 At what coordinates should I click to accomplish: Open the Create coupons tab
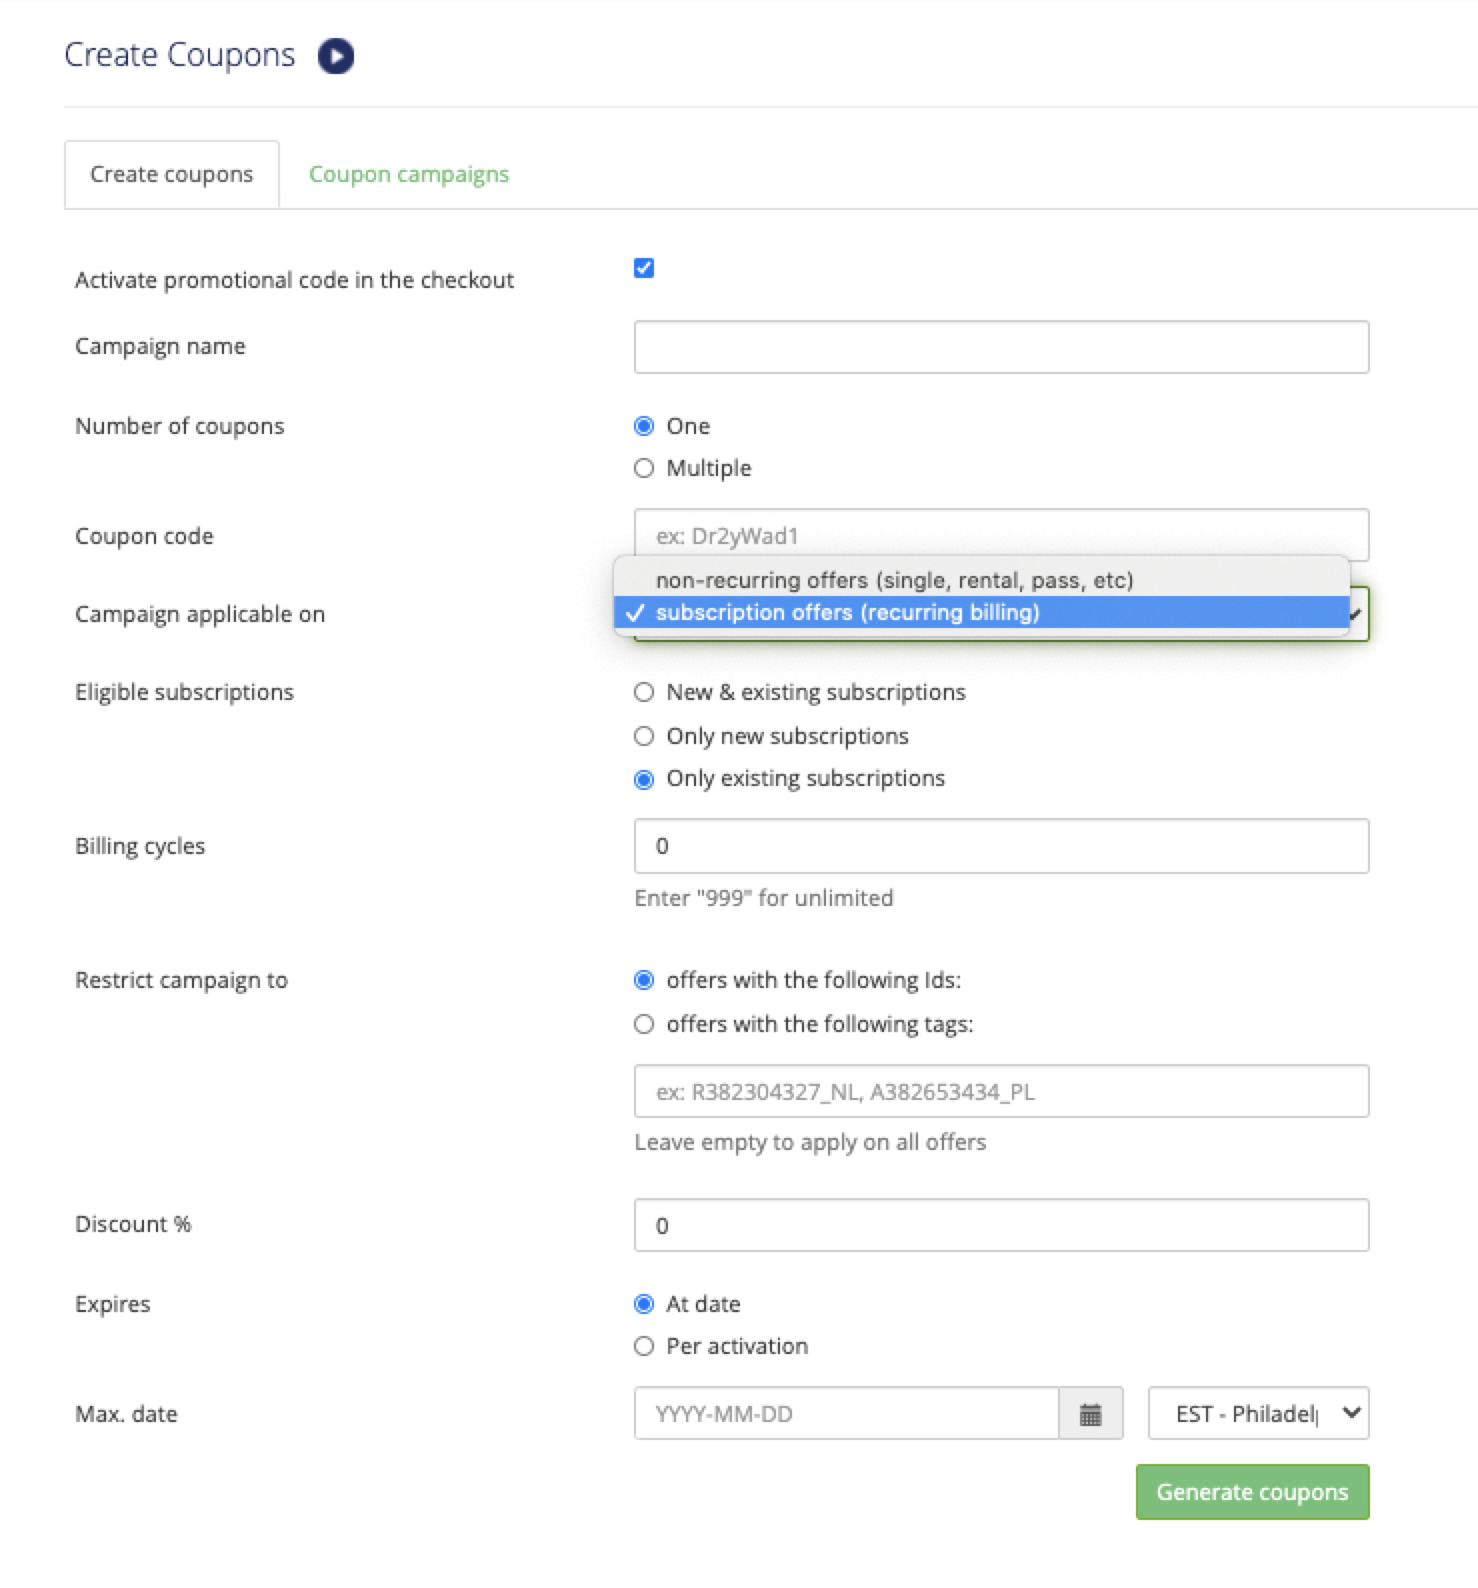(171, 174)
